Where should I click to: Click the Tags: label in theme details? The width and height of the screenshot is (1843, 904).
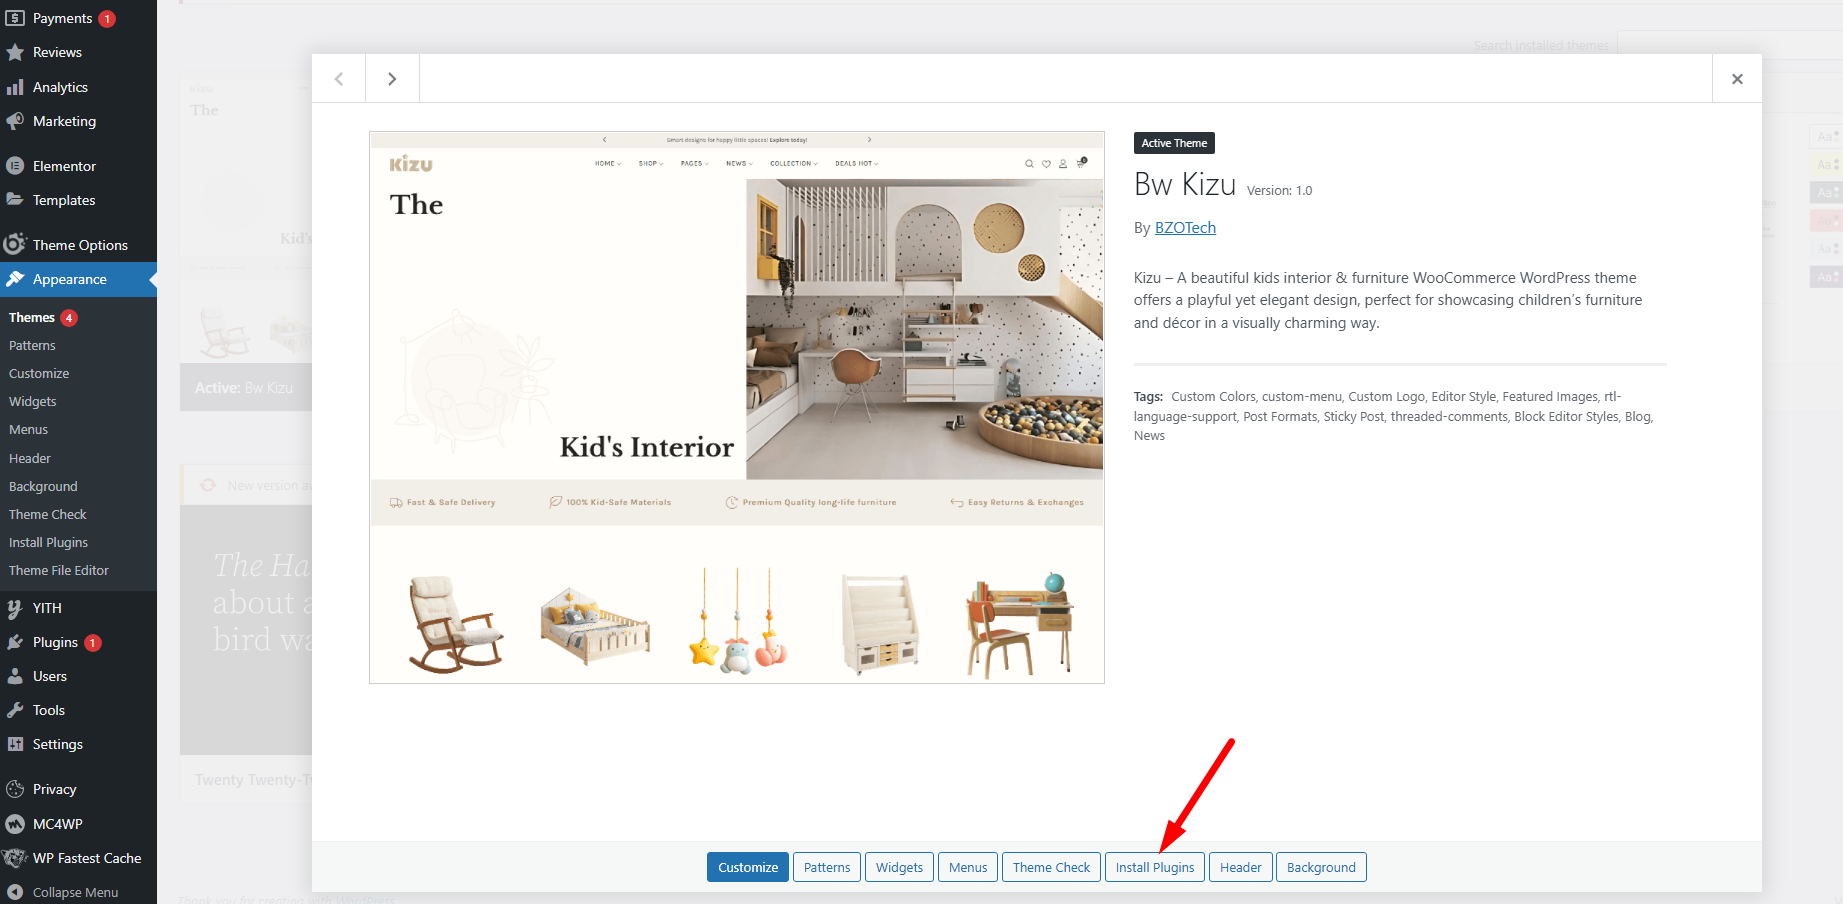[1148, 397]
